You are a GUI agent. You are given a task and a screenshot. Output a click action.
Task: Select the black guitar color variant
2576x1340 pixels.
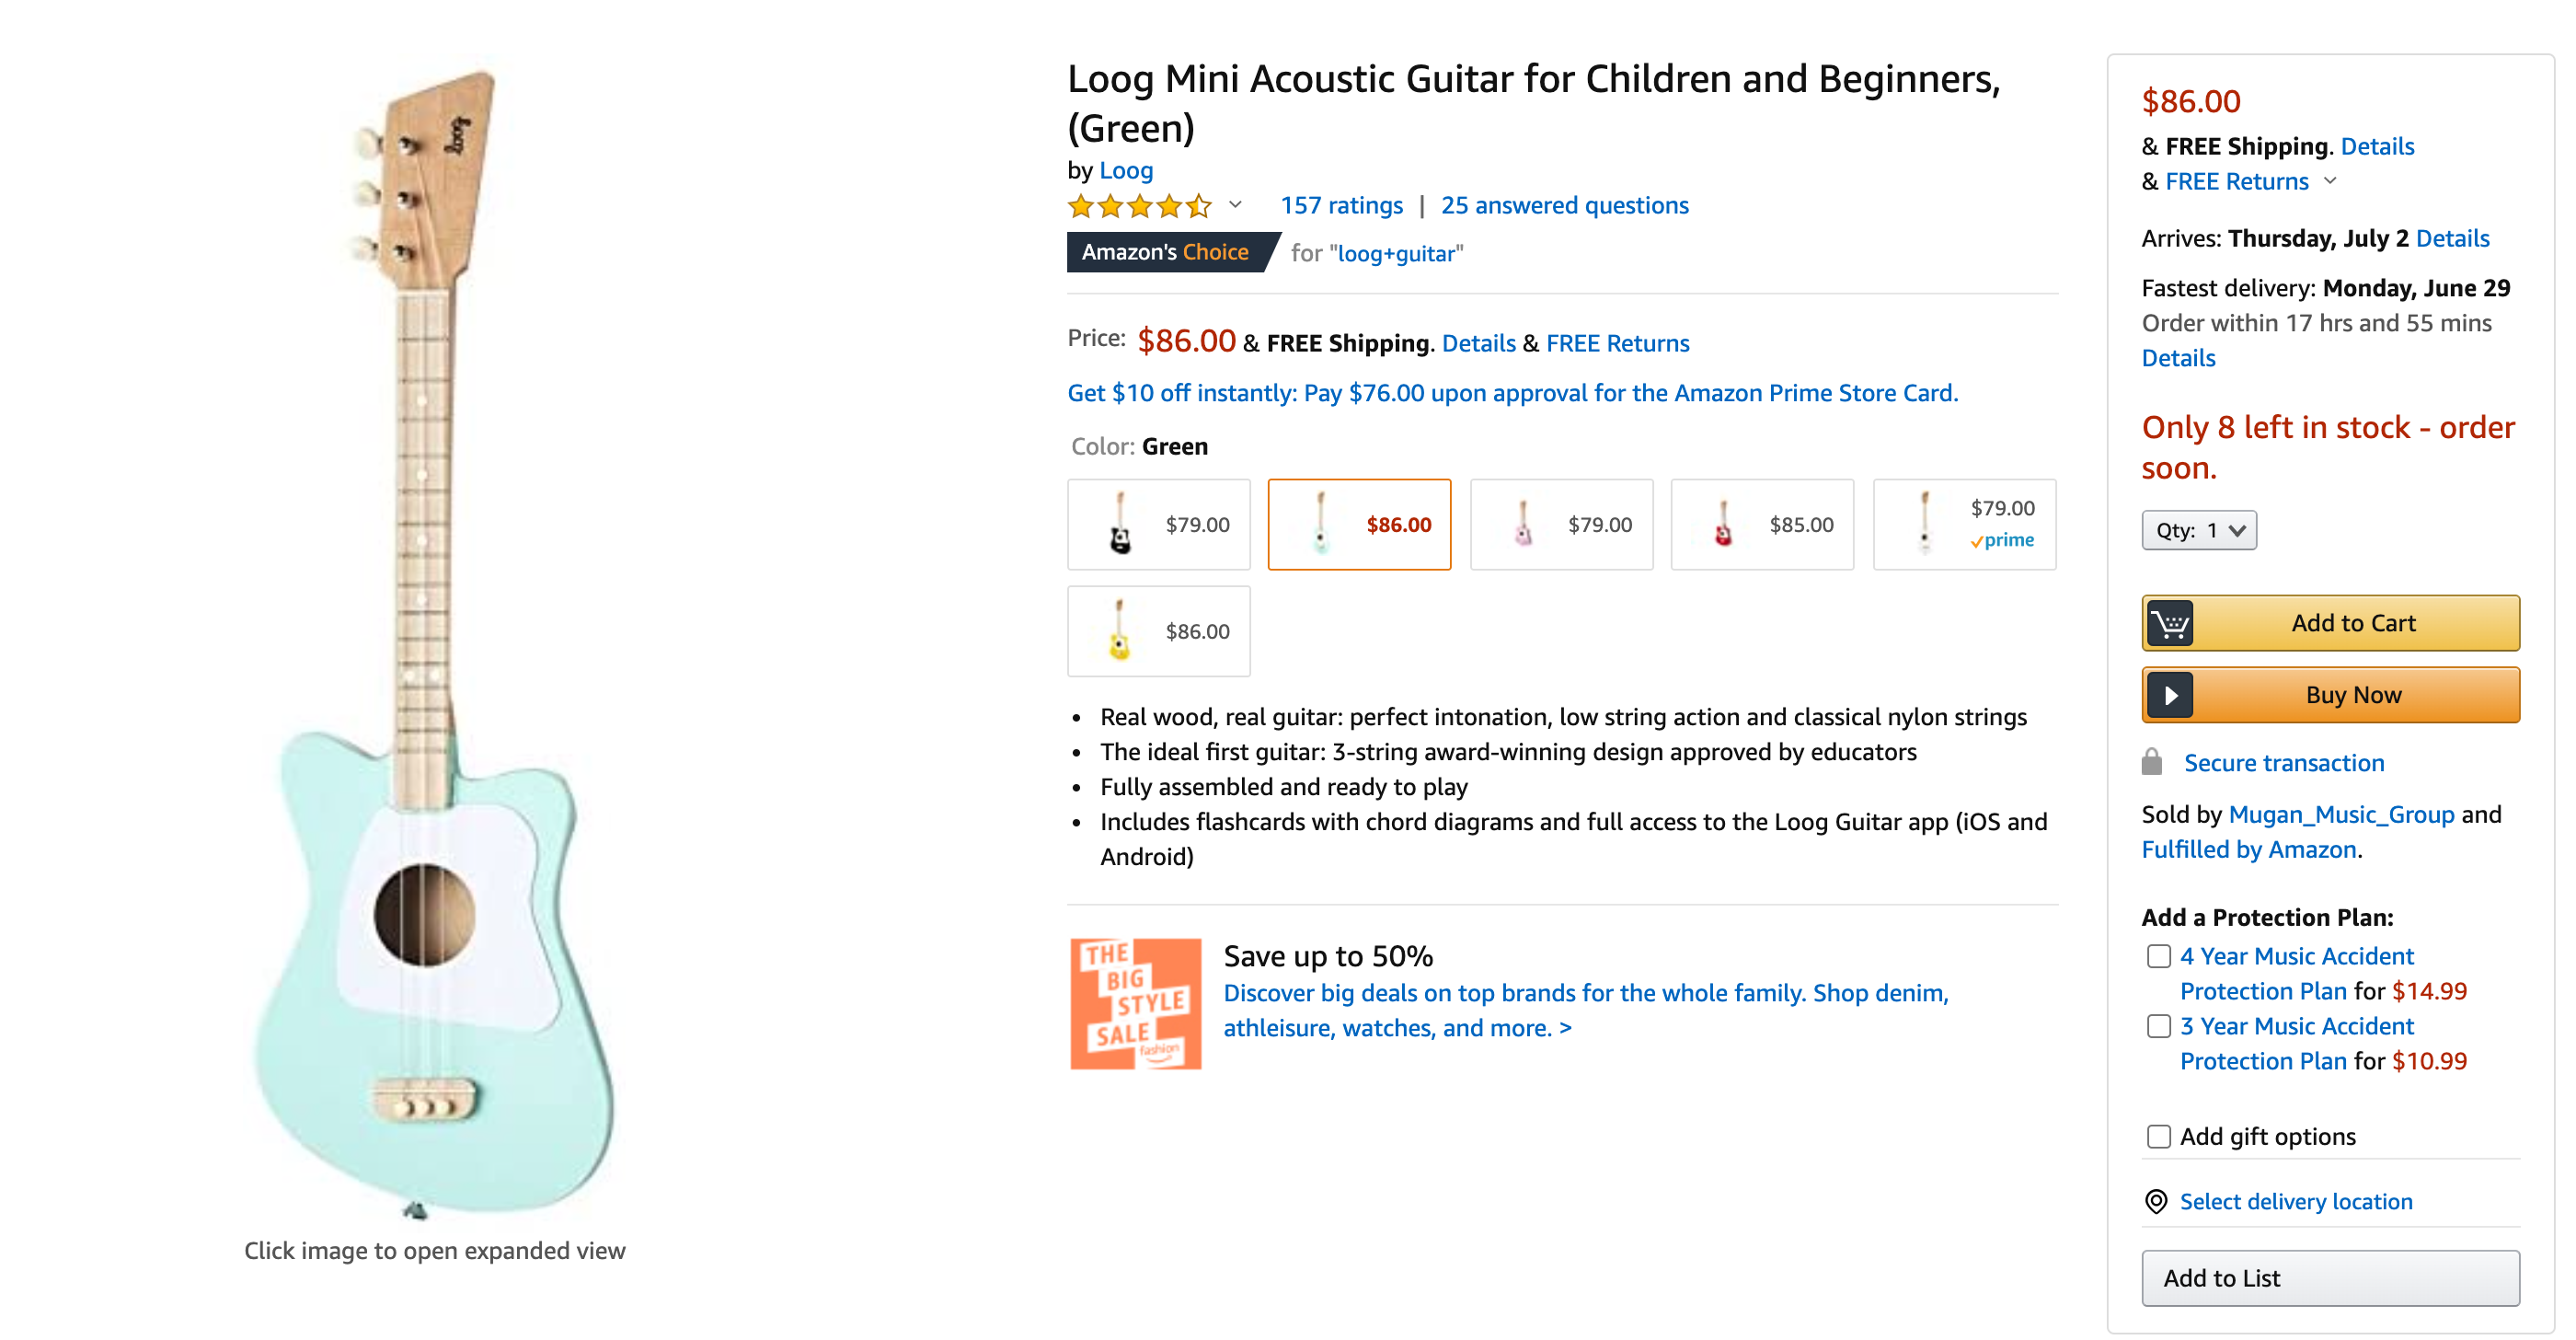pos(1158,524)
